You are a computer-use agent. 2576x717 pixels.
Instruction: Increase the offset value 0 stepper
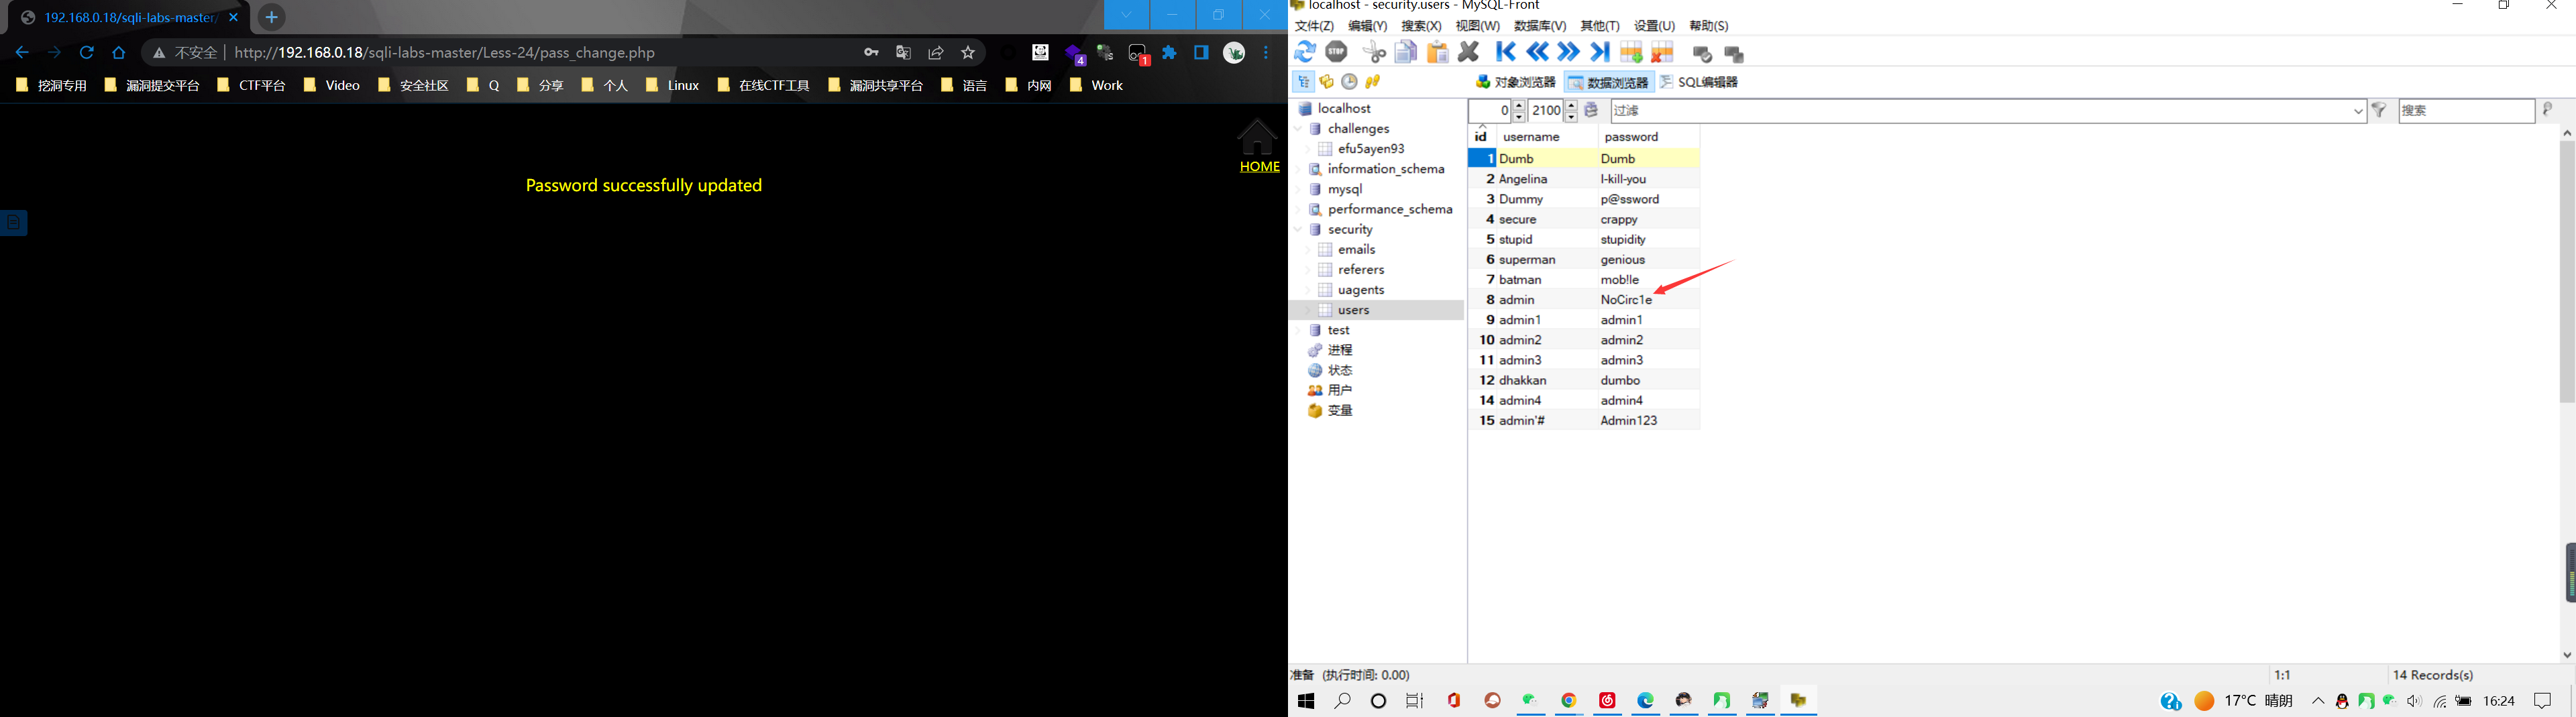coord(1519,105)
